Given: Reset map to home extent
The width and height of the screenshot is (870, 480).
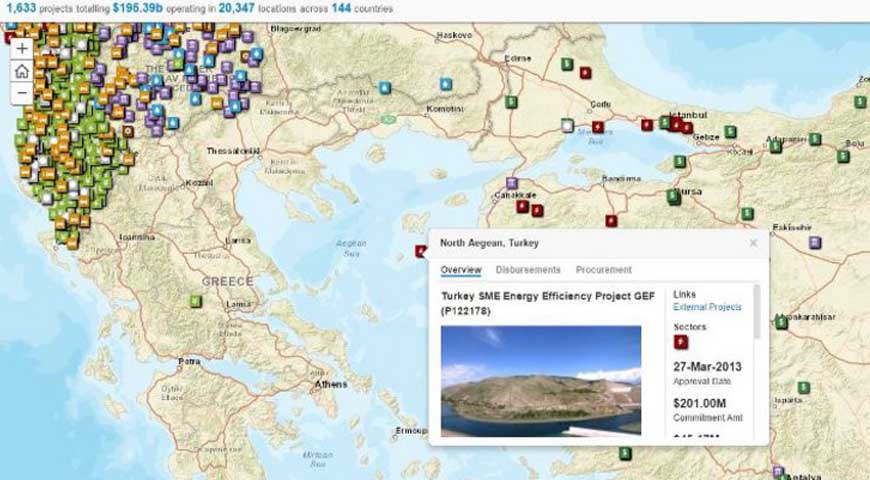Looking at the screenshot, I should click(x=21, y=71).
